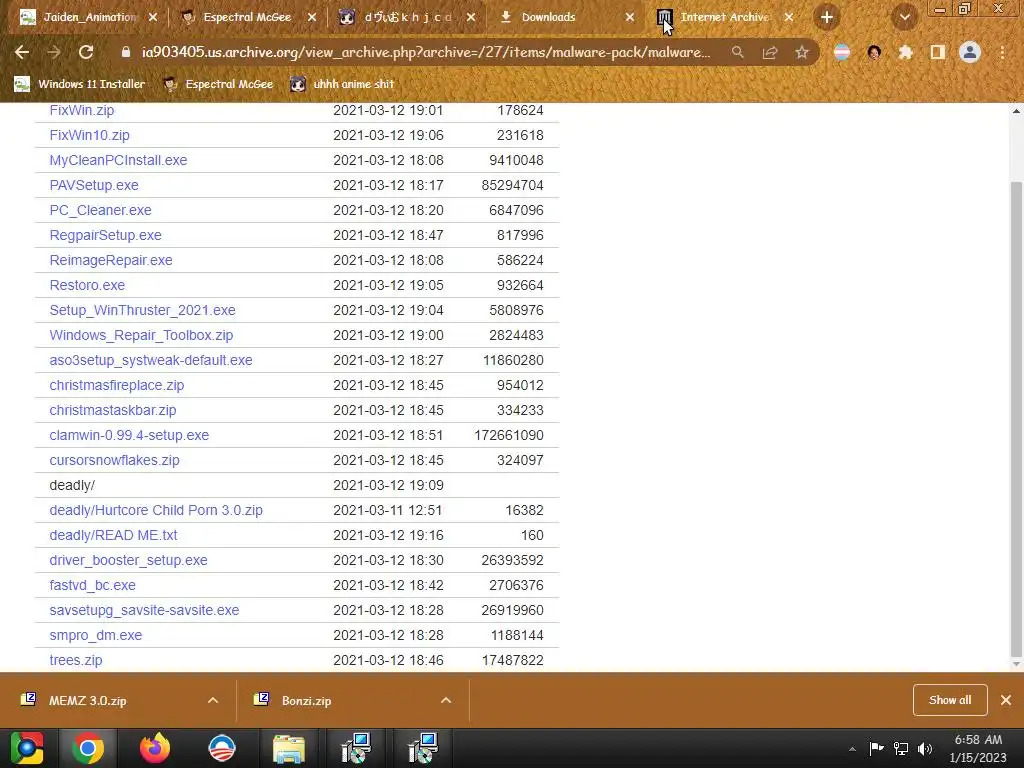Expand options for MEMZ 3.0.zip download
The height and width of the screenshot is (768, 1024).
click(x=213, y=700)
